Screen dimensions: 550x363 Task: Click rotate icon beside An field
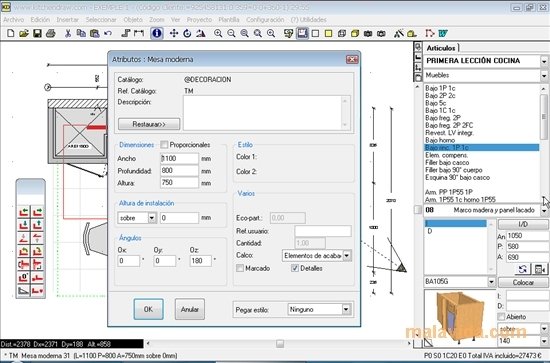point(522,269)
